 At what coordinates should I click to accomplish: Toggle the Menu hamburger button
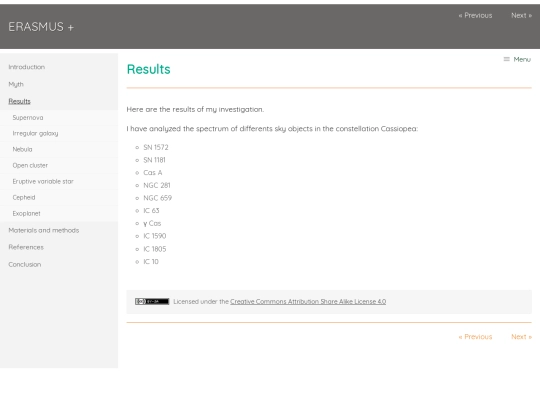tap(517, 60)
